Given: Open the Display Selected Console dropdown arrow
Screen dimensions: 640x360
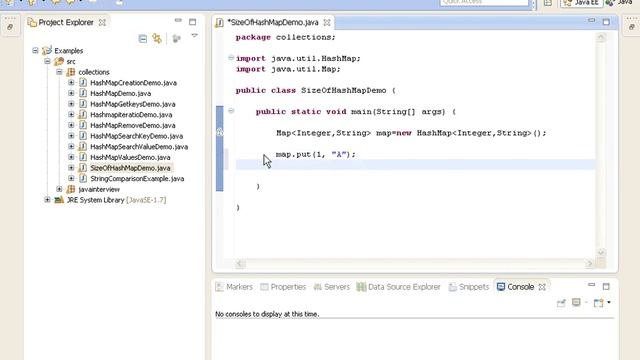Looking at the screenshot, I should [586, 302].
